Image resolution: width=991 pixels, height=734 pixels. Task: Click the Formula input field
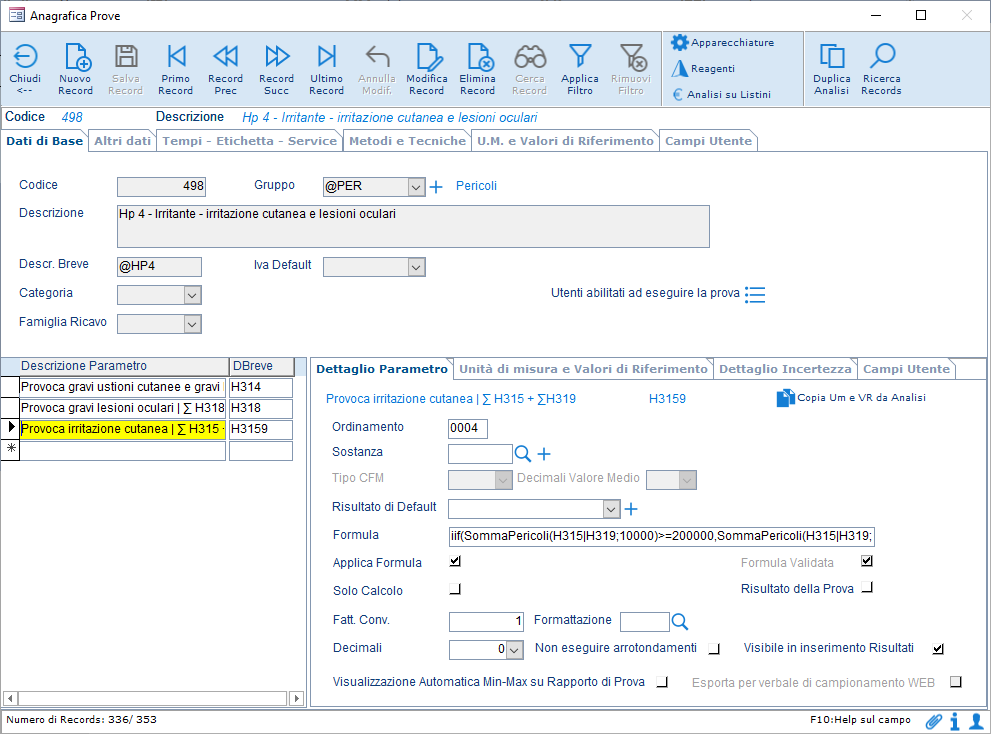click(662, 536)
